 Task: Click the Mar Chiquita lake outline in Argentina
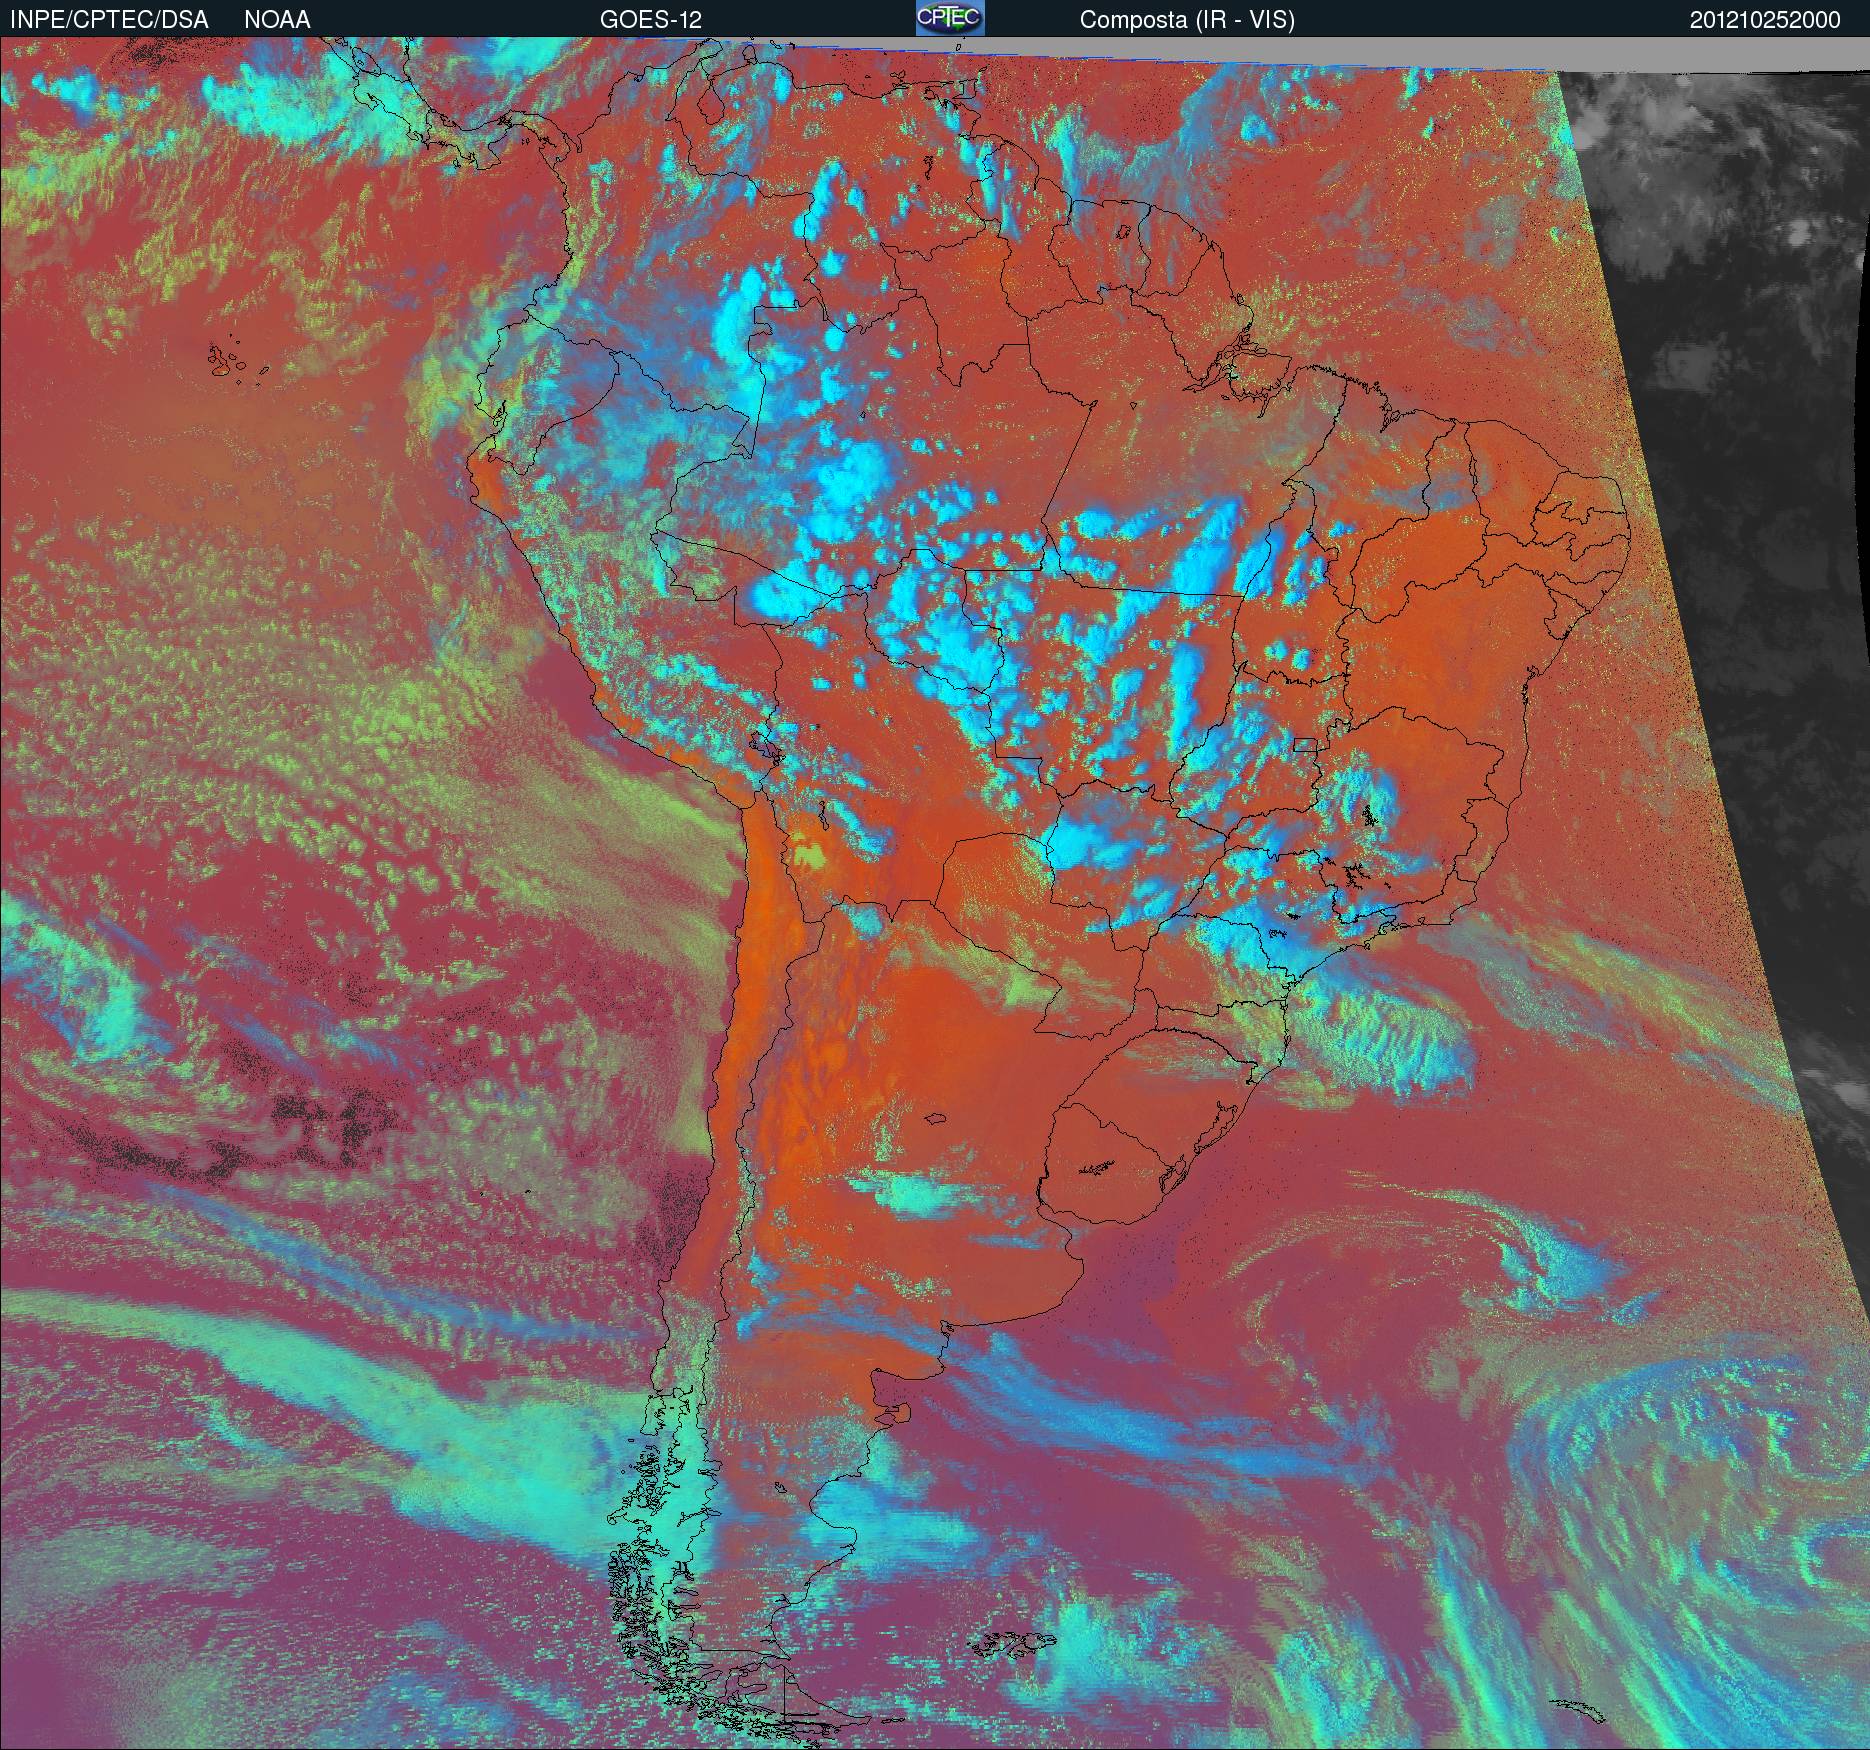point(937,1120)
